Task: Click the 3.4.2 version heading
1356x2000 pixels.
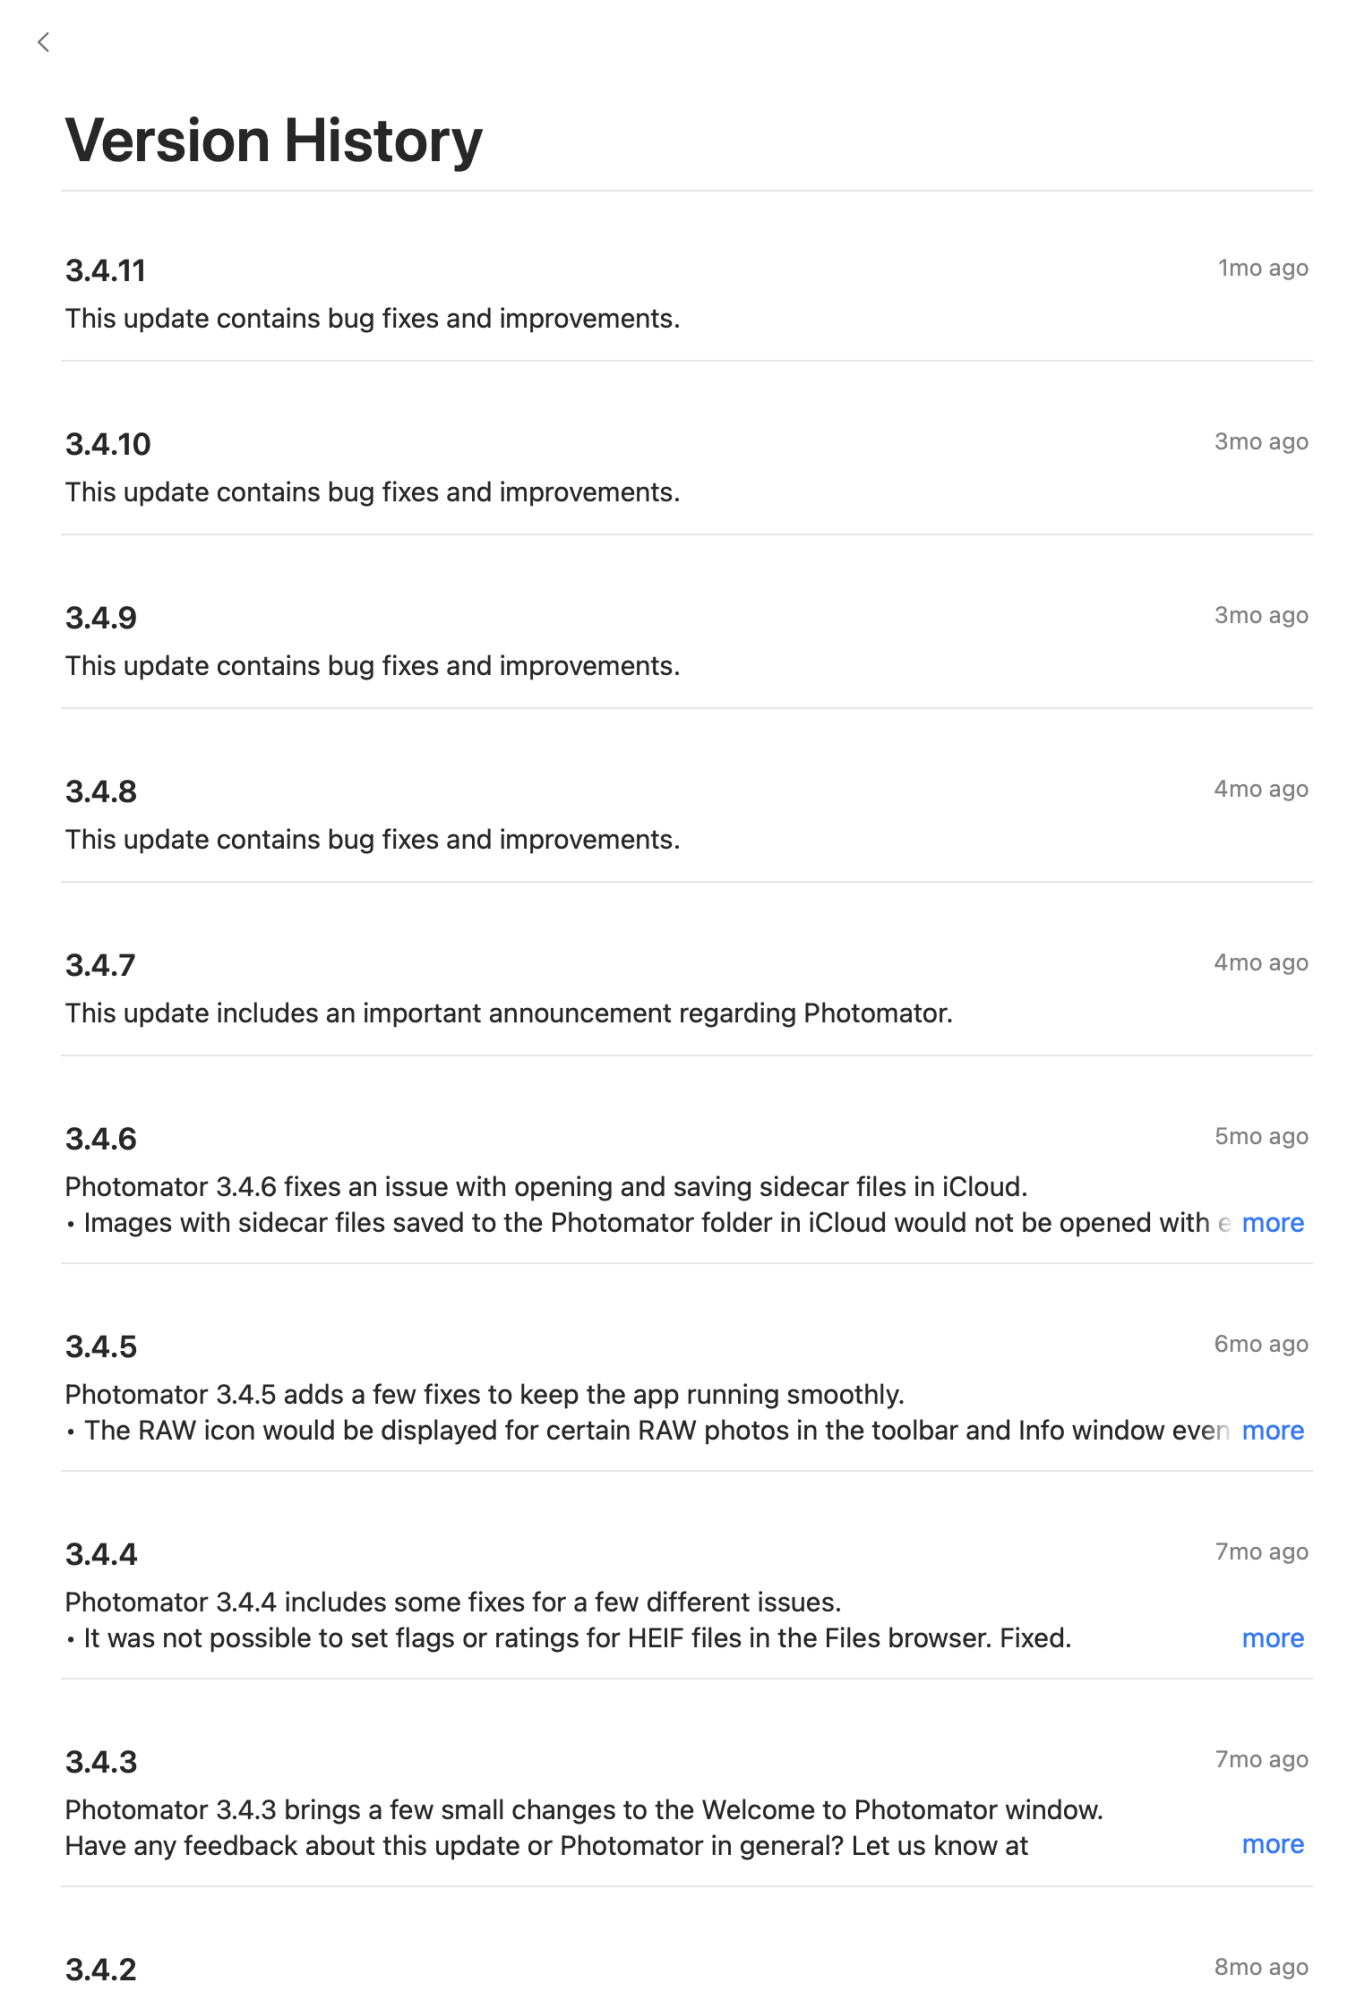Action: pos(100,1968)
